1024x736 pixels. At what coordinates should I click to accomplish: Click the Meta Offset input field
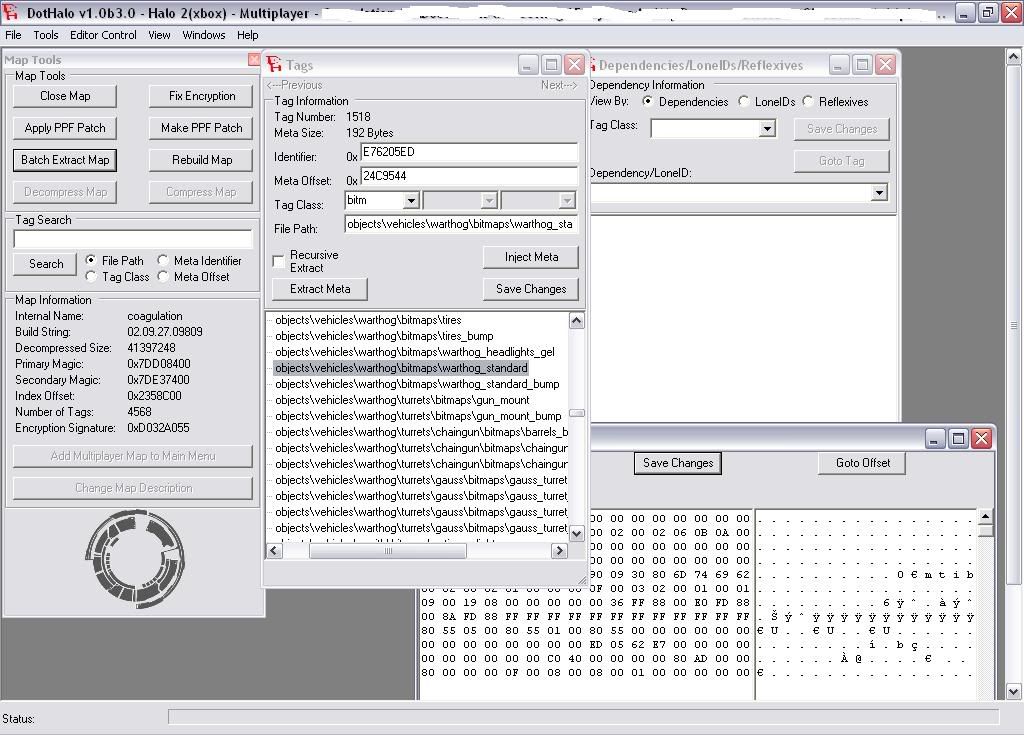tap(469, 176)
